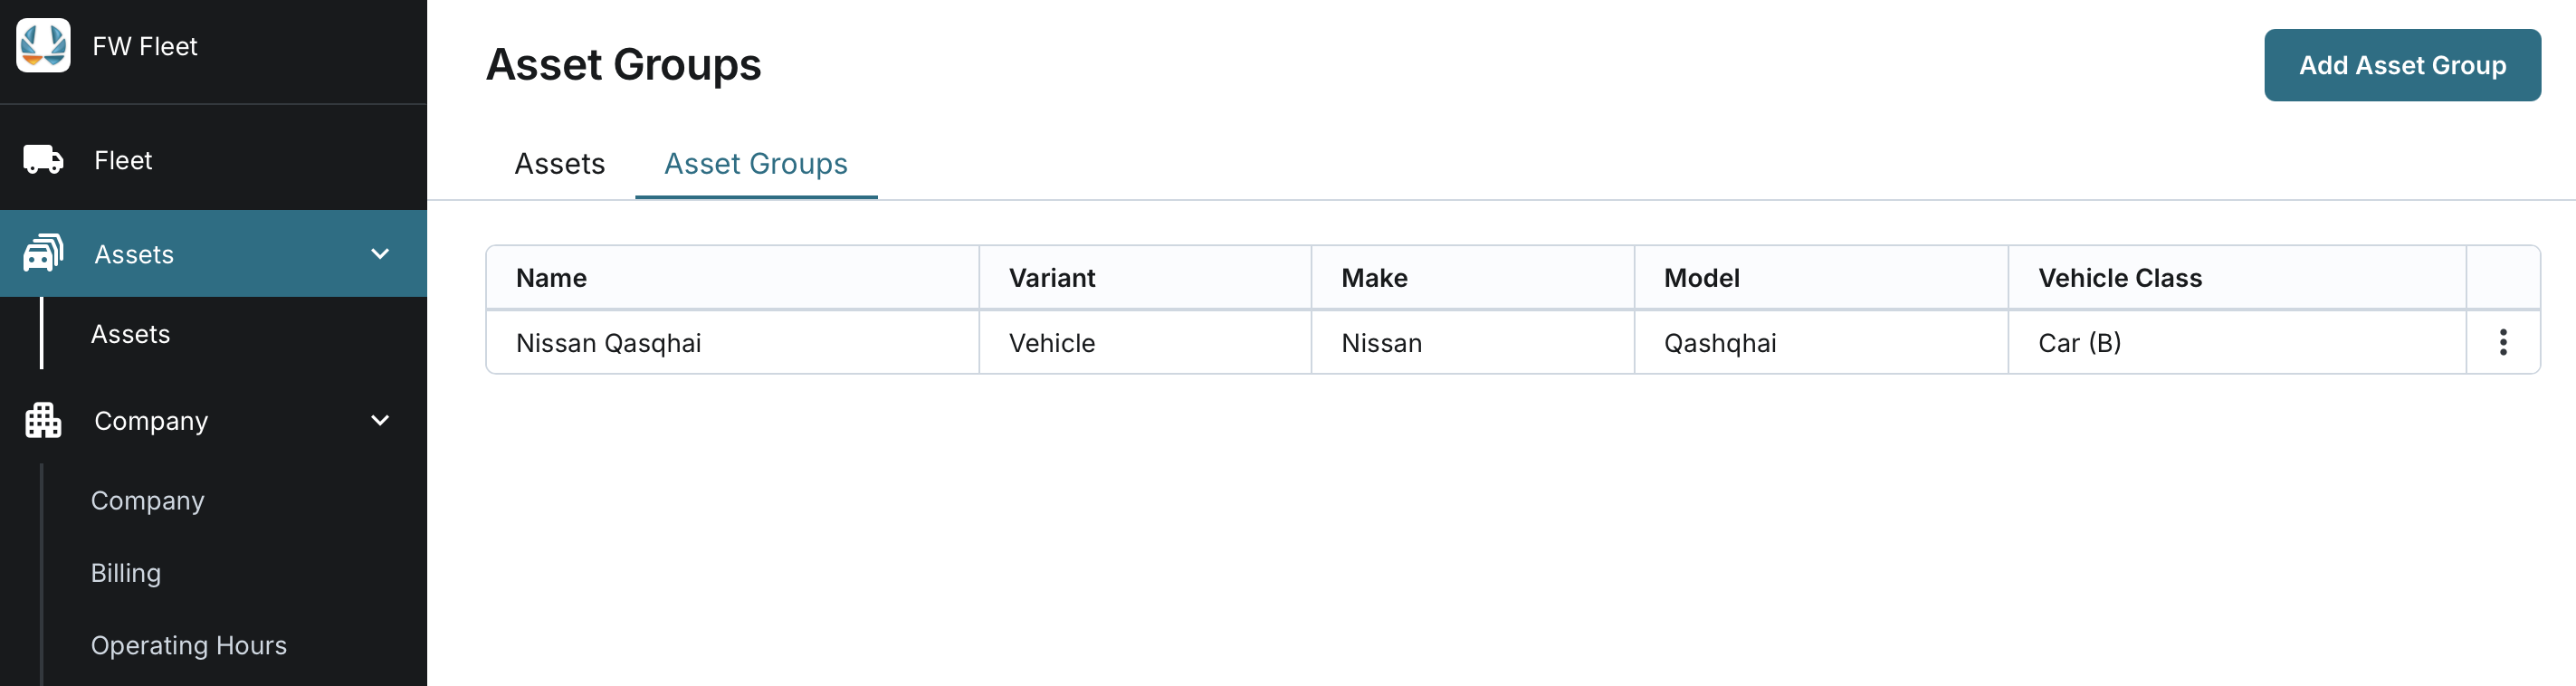The image size is (2576, 686).
Task: Open the Billing page
Action: coord(125,573)
